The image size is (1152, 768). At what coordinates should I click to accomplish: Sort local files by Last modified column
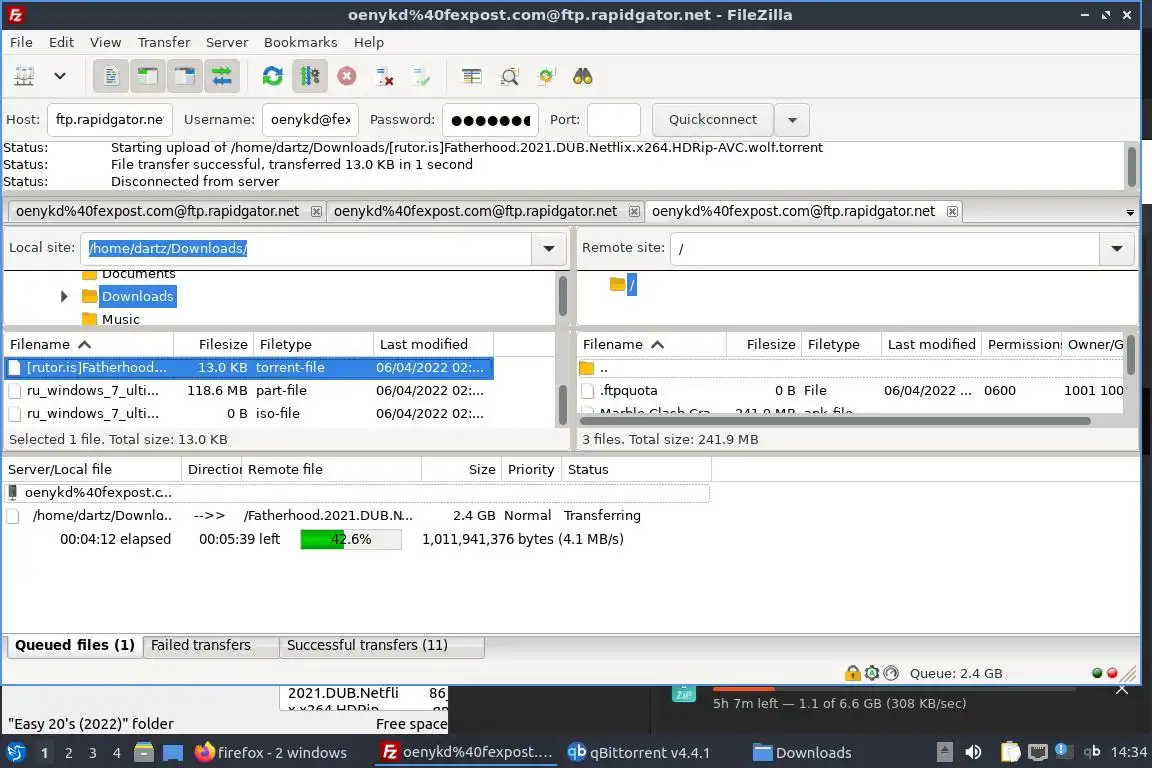[433, 344]
